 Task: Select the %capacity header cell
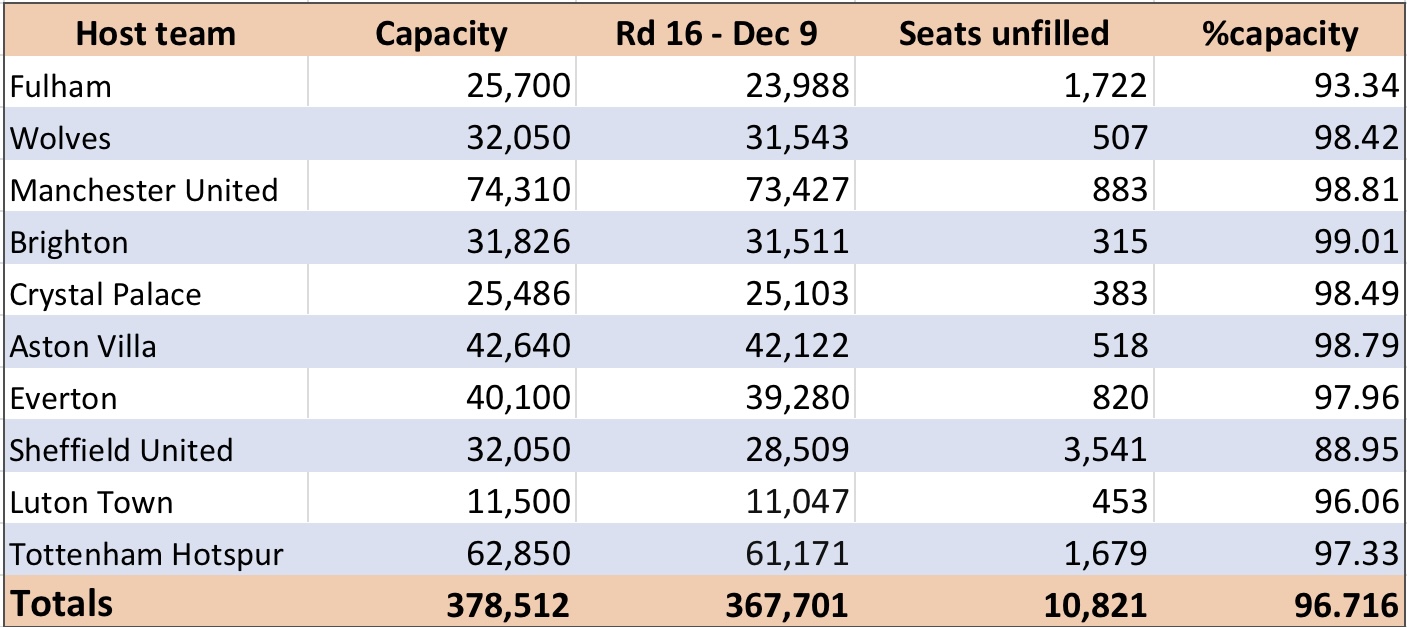1280,34
